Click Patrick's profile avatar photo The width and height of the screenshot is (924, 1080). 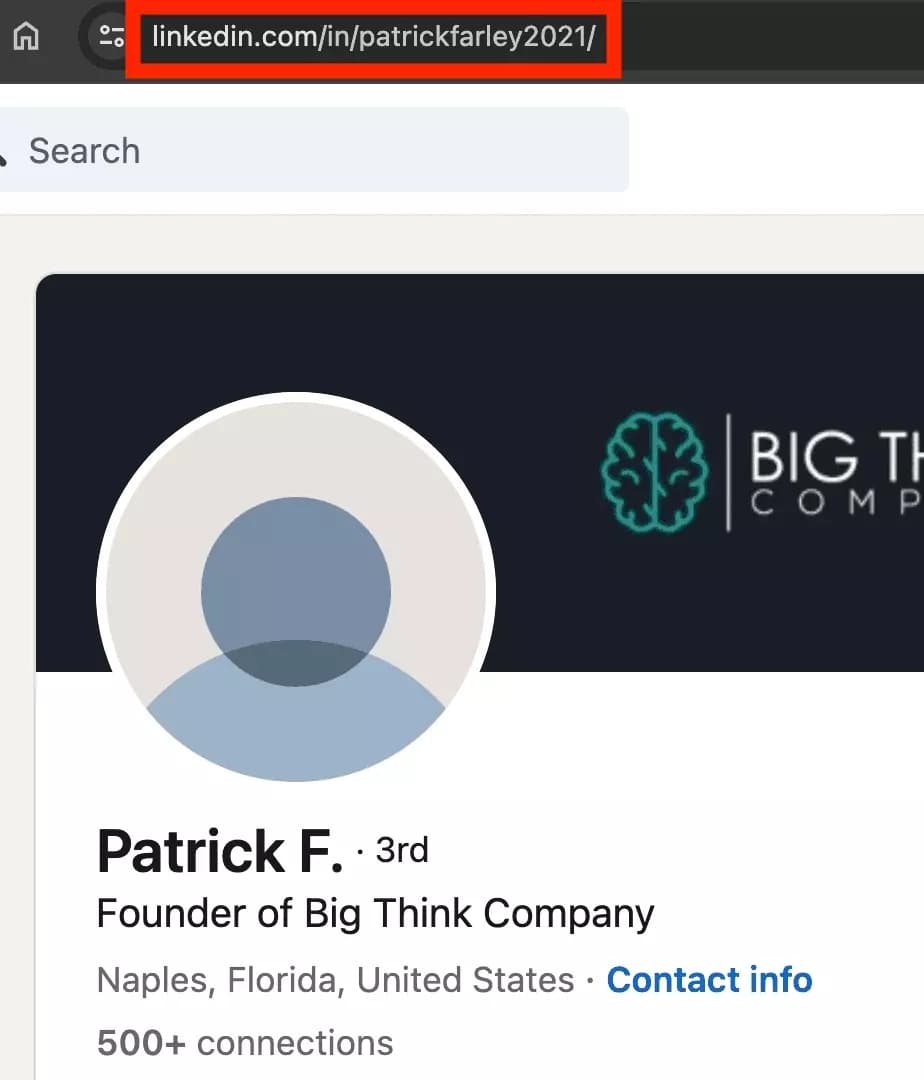(295, 592)
